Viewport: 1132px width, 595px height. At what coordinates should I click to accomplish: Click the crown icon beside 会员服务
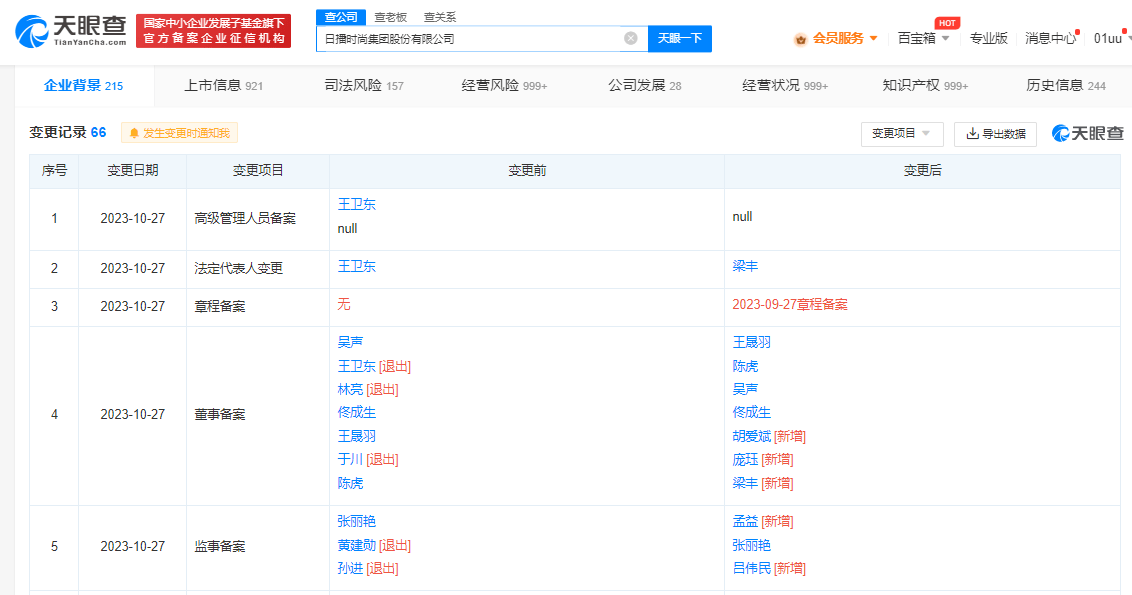[x=800, y=39]
